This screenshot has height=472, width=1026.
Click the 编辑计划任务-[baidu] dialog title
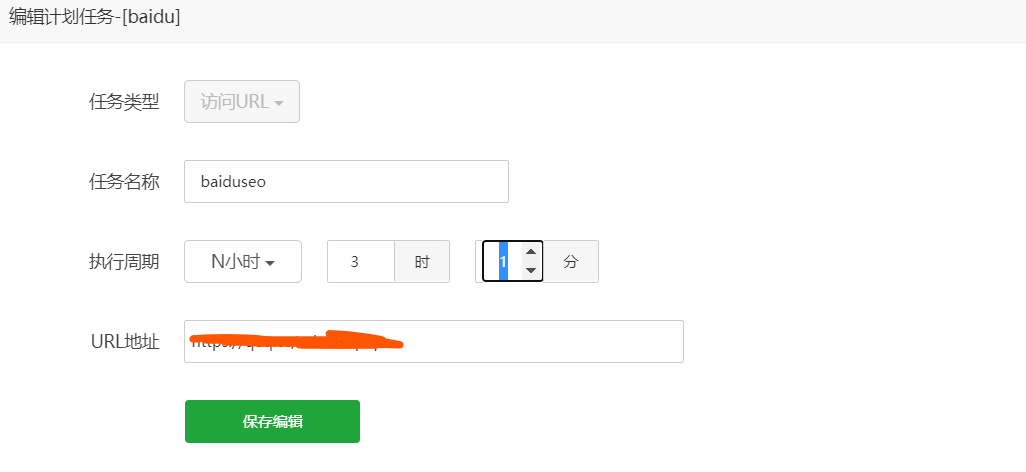(95, 17)
